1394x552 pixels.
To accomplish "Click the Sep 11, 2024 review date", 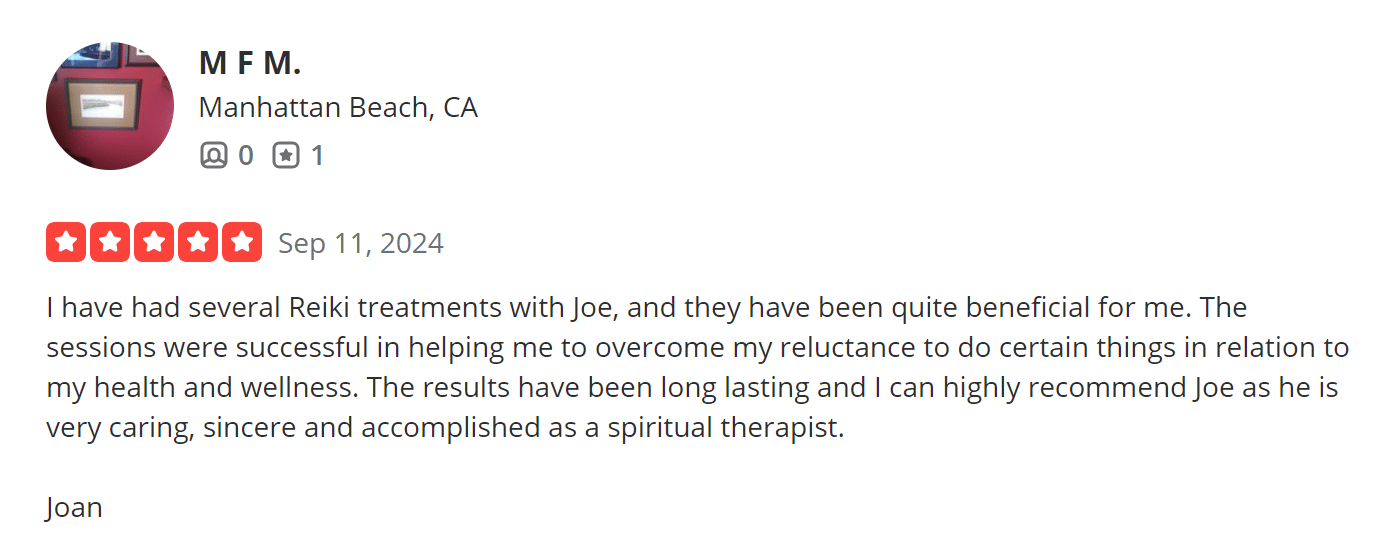I will click(x=361, y=243).
